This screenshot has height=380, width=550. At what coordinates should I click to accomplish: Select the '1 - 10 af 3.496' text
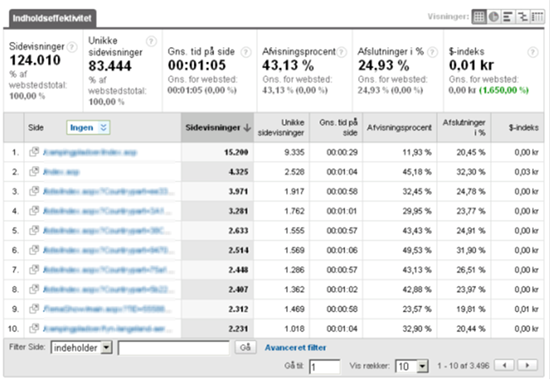pyautogui.click(x=463, y=366)
